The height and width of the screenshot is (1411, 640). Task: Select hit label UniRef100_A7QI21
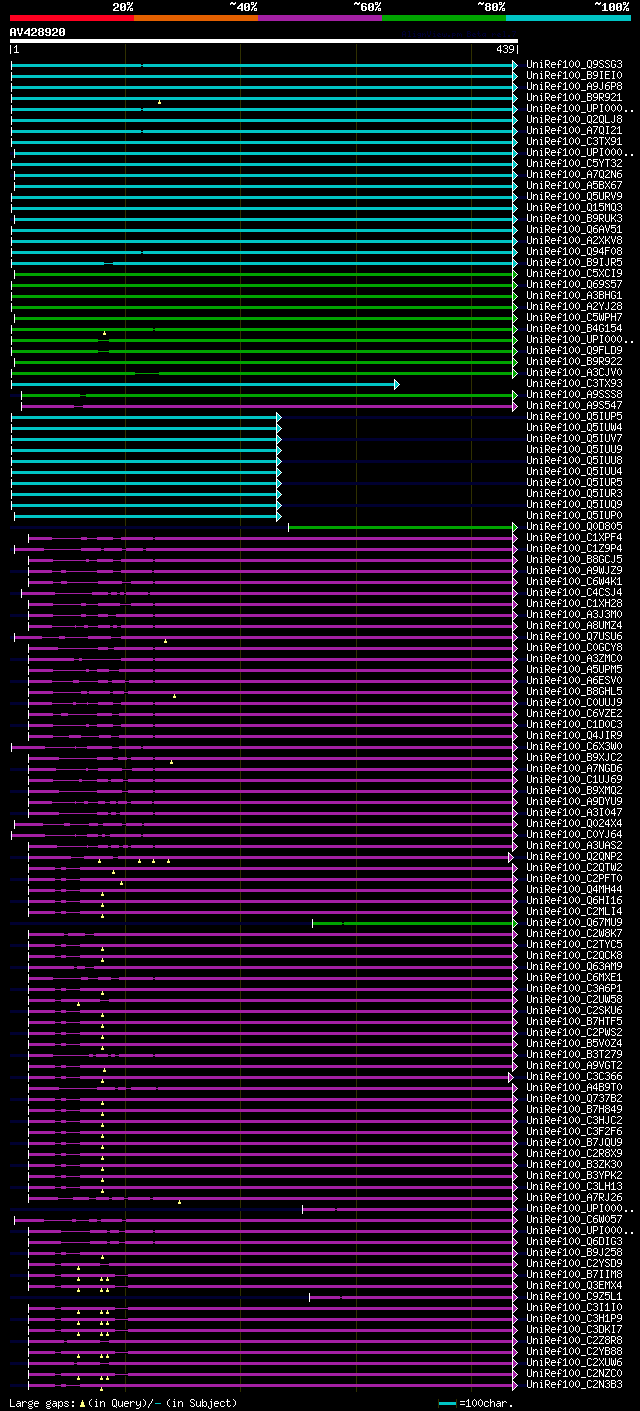574,131
